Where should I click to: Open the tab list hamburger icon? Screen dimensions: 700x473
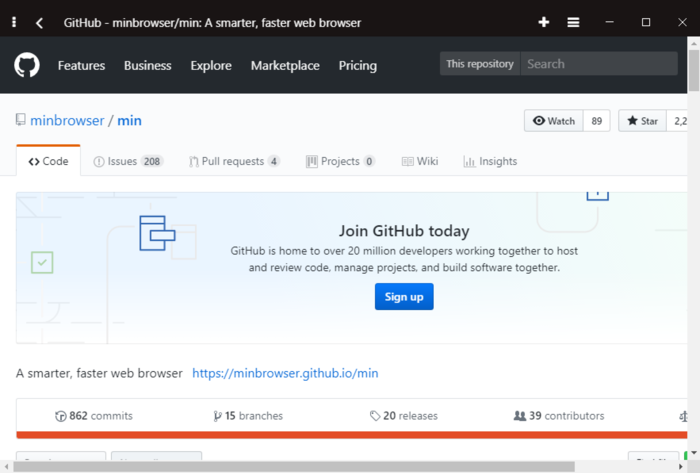(573, 22)
